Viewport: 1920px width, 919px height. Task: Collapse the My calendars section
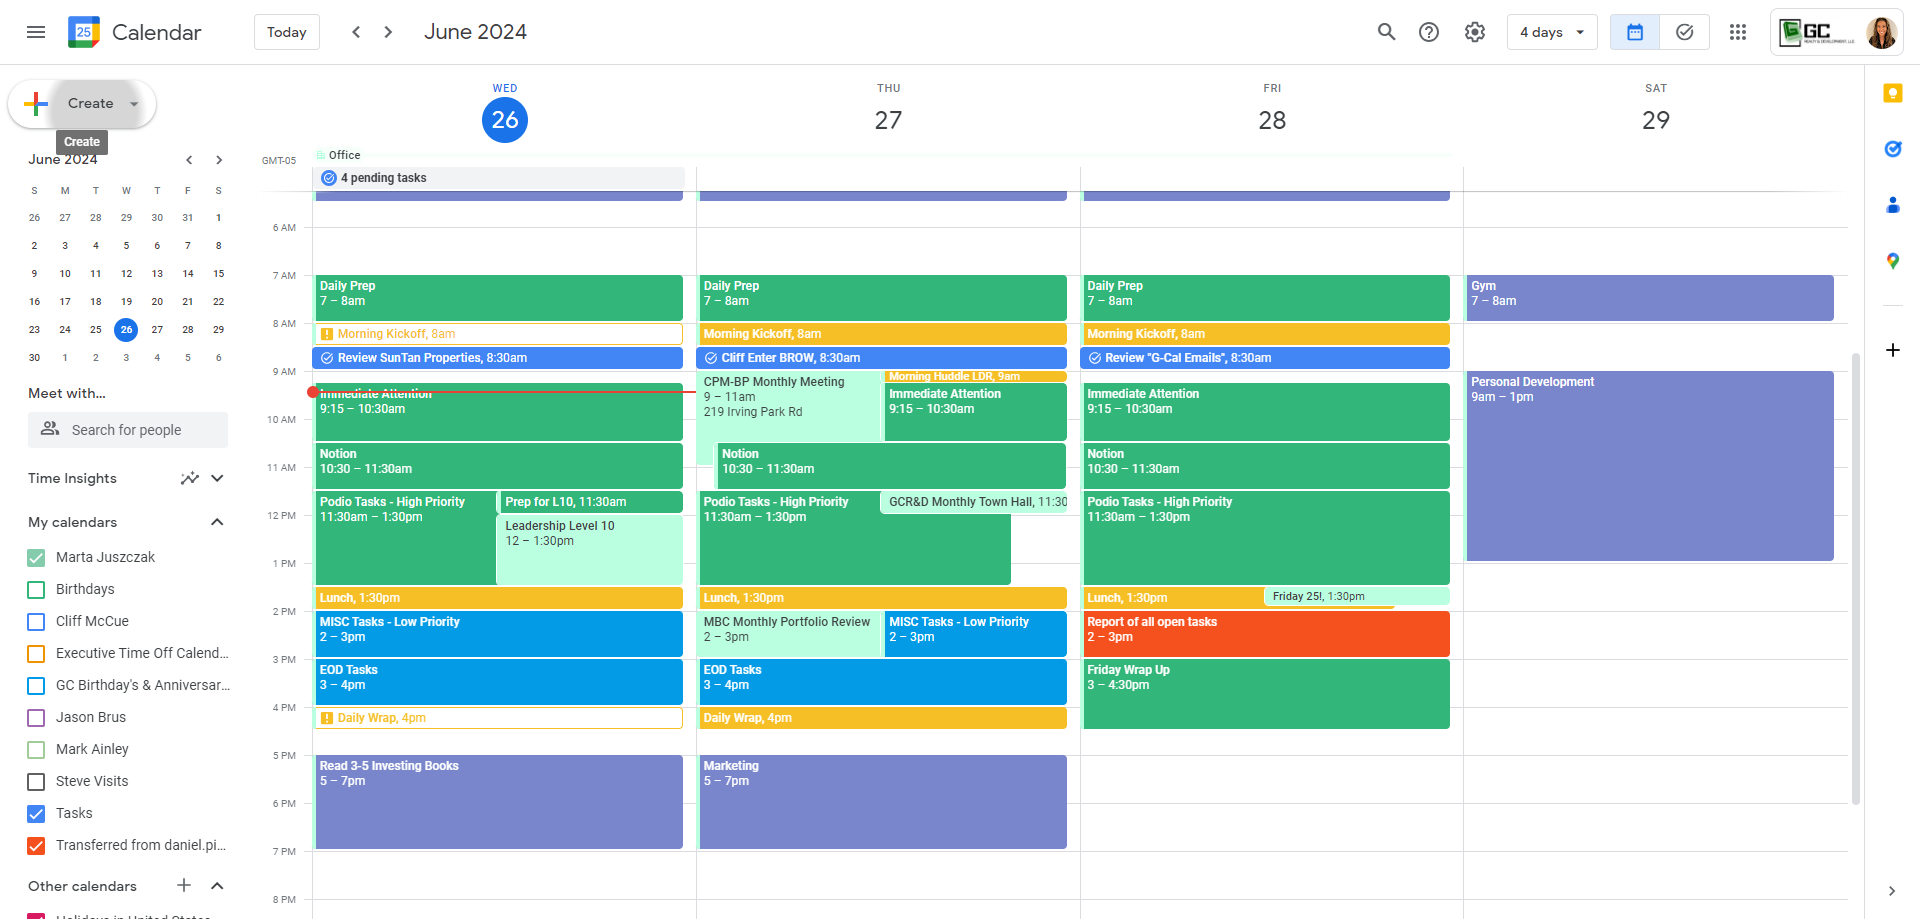pyautogui.click(x=217, y=522)
